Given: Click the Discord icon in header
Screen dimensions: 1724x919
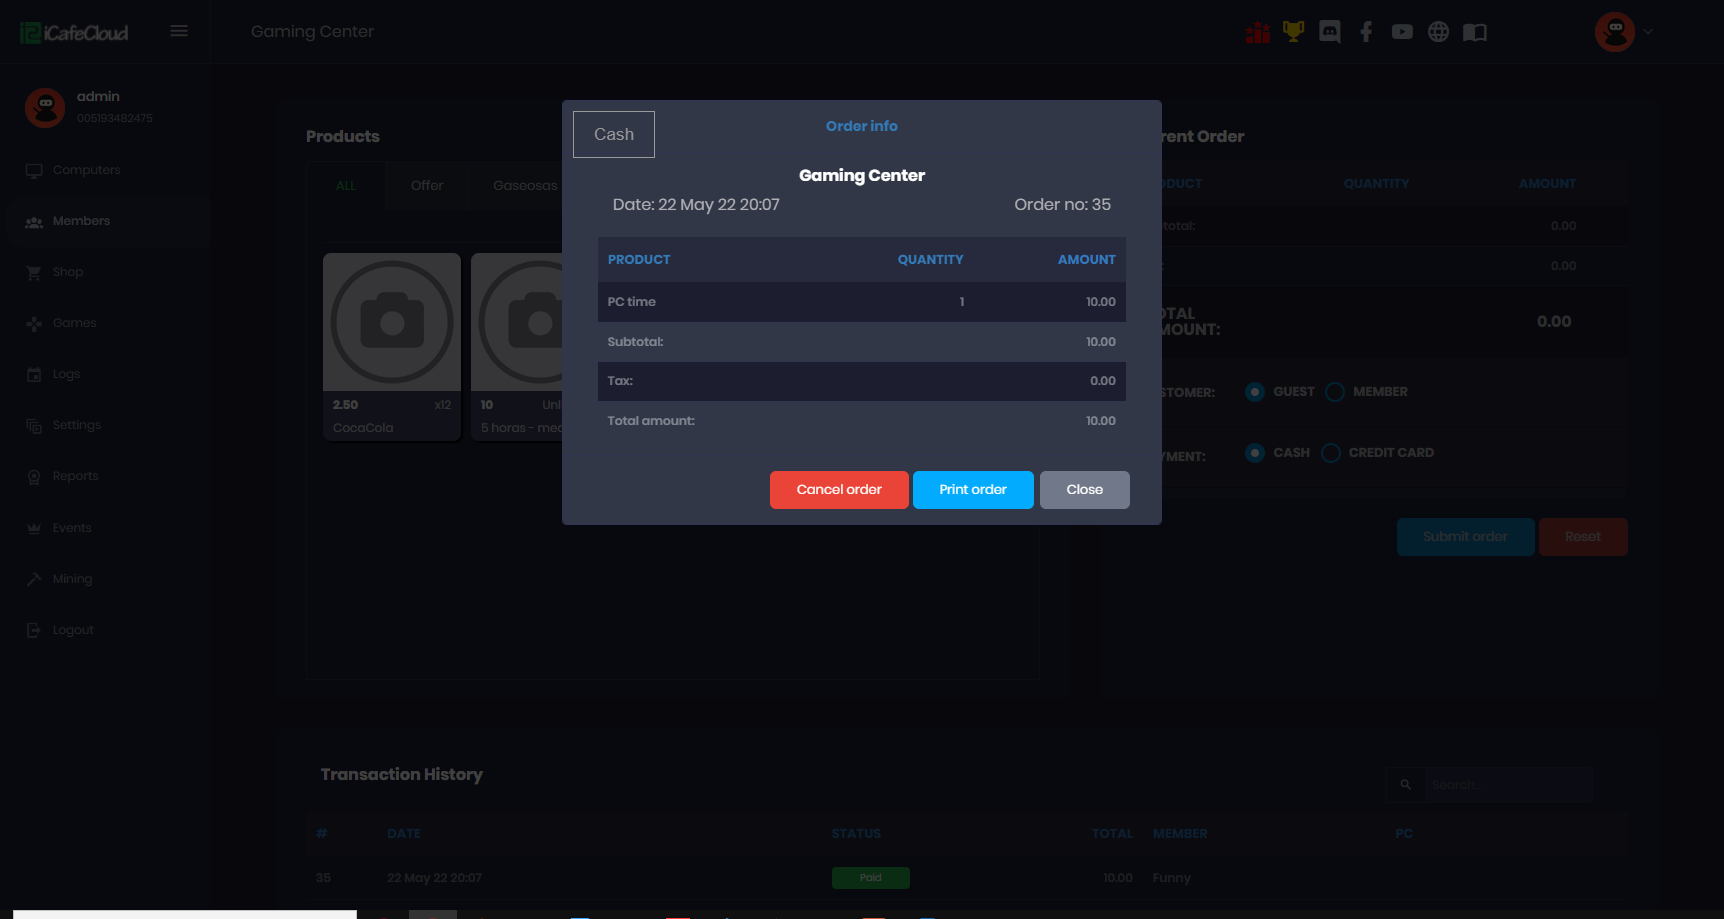Looking at the screenshot, I should (1329, 32).
